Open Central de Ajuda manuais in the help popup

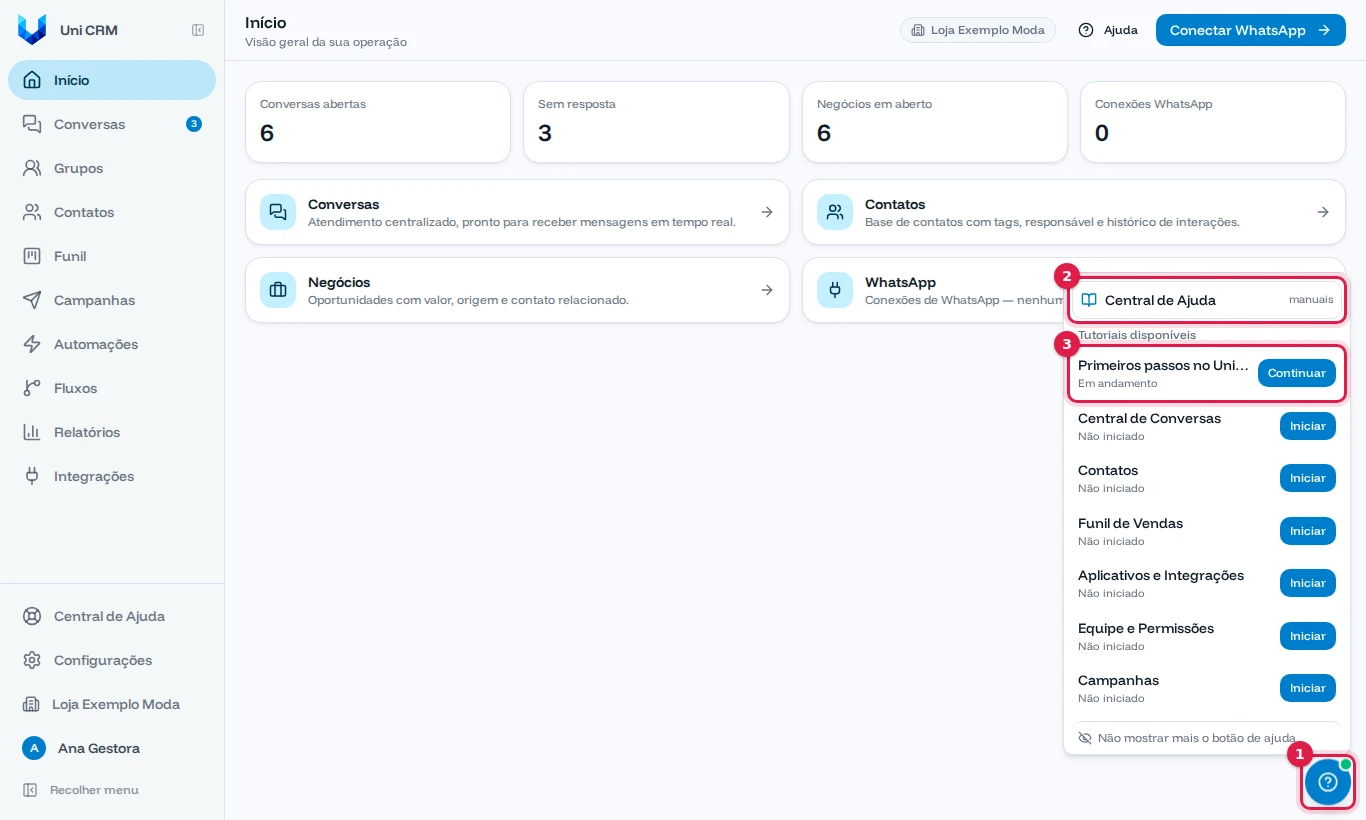click(x=1207, y=300)
